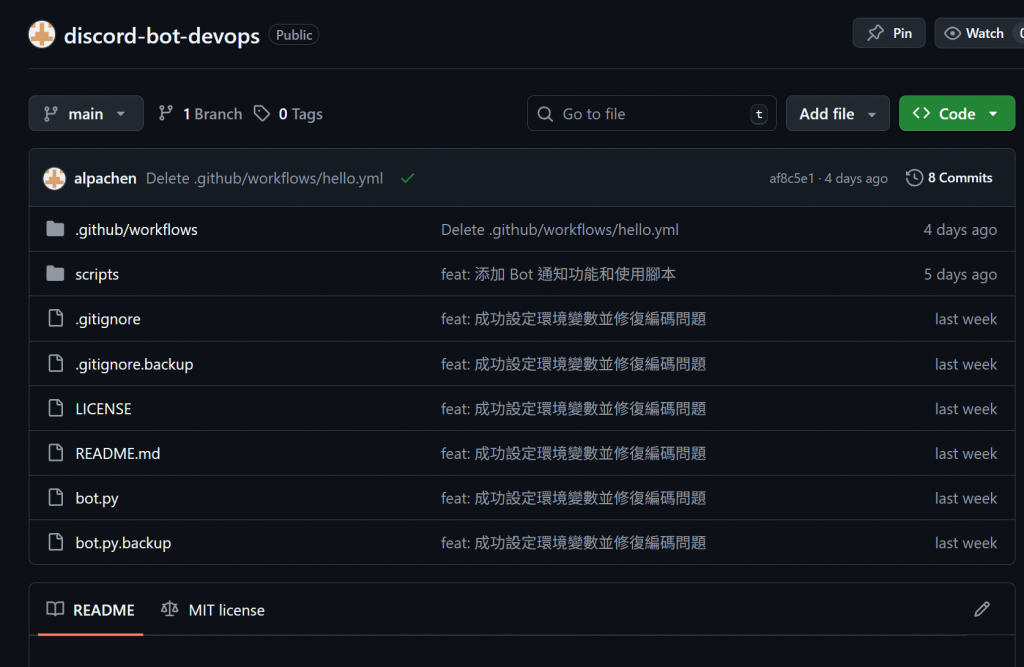This screenshot has width=1024, height=667.
Task: Click the '4 days ago' timestamp of .github/workflows
Action: click(x=960, y=230)
